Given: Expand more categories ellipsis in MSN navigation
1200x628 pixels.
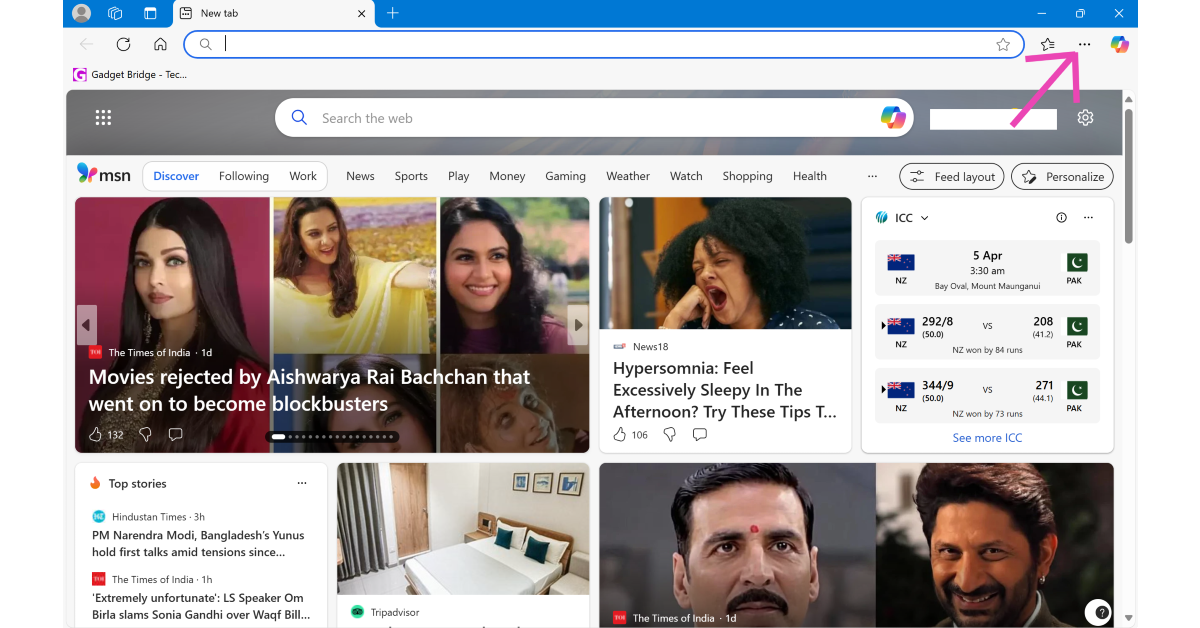Looking at the screenshot, I should click(872, 176).
